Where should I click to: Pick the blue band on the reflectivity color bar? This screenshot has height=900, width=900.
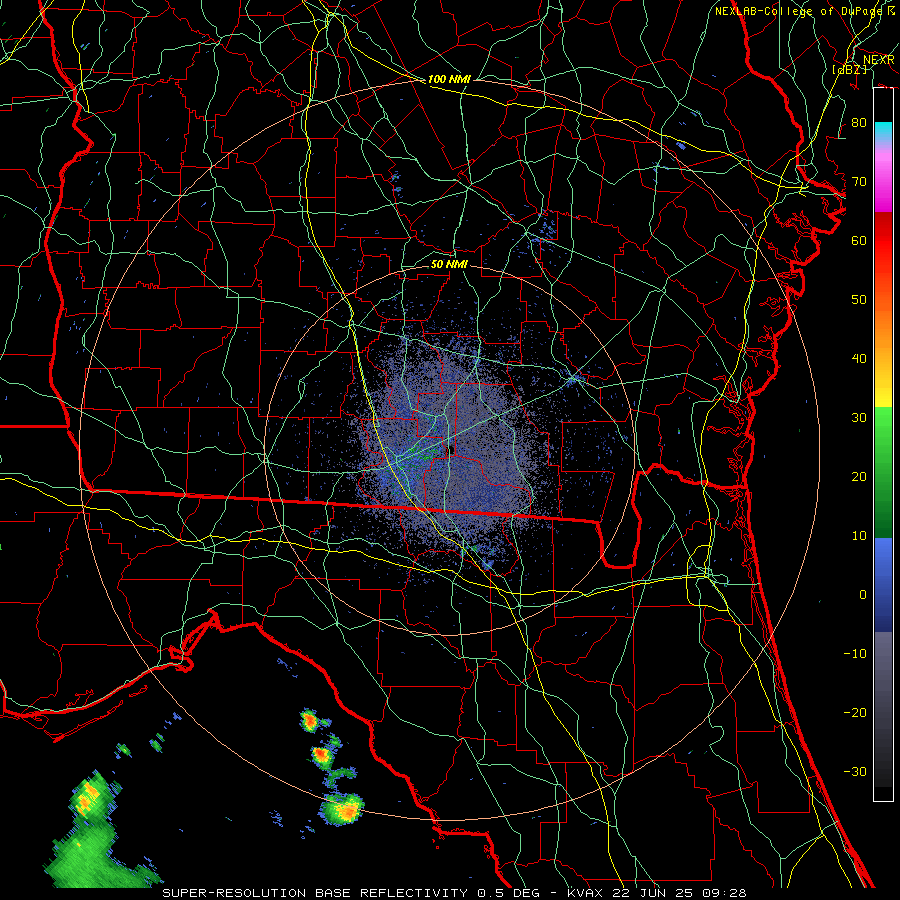[x=883, y=585]
